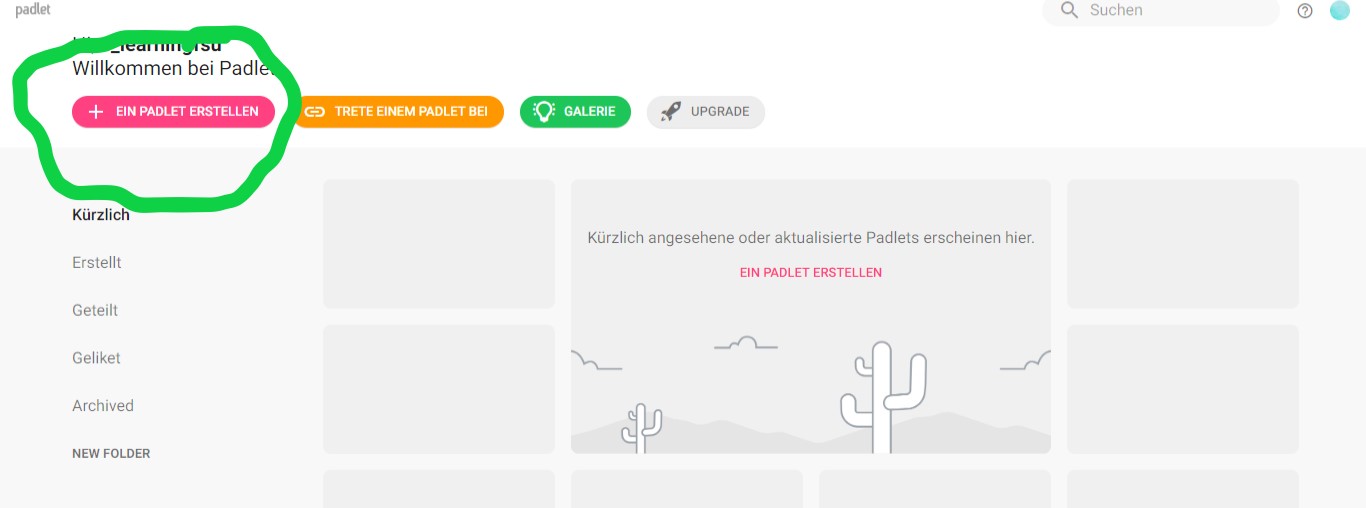Open the Galerie button
The width and height of the screenshot is (1366, 508).
point(575,112)
